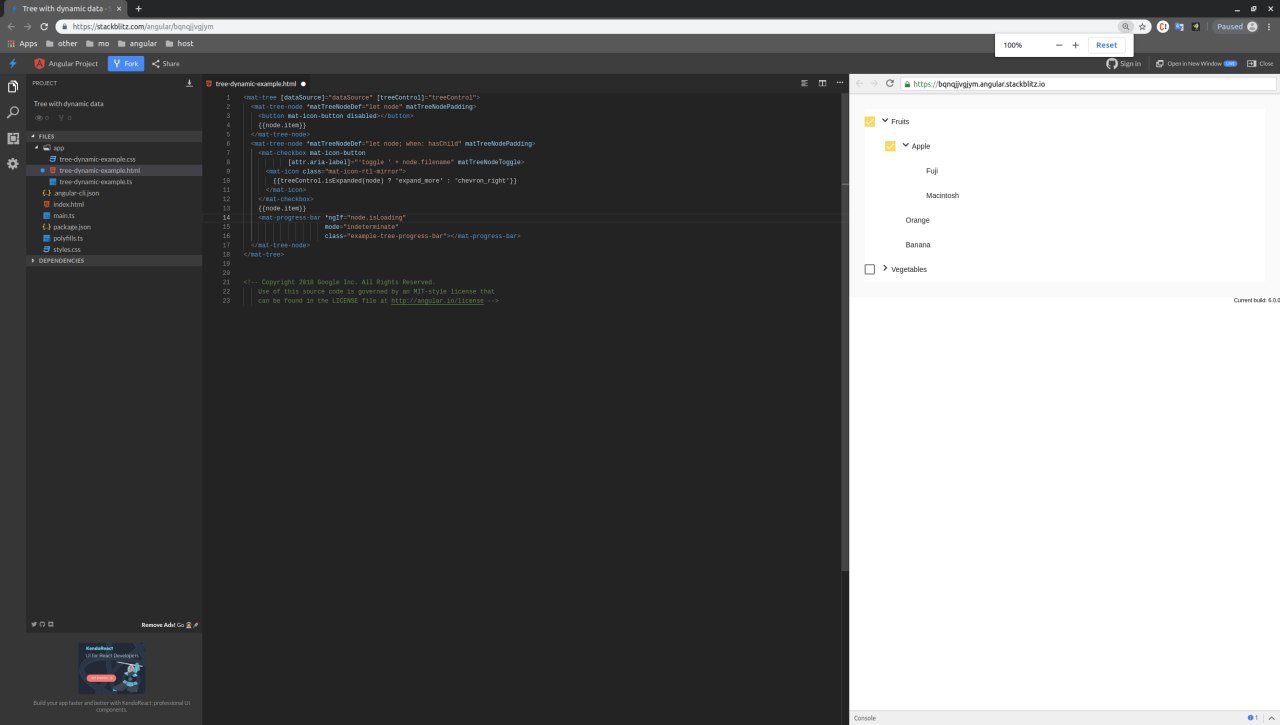1280x725 pixels.
Task: Go forward in the preview pane
Action: 874,83
